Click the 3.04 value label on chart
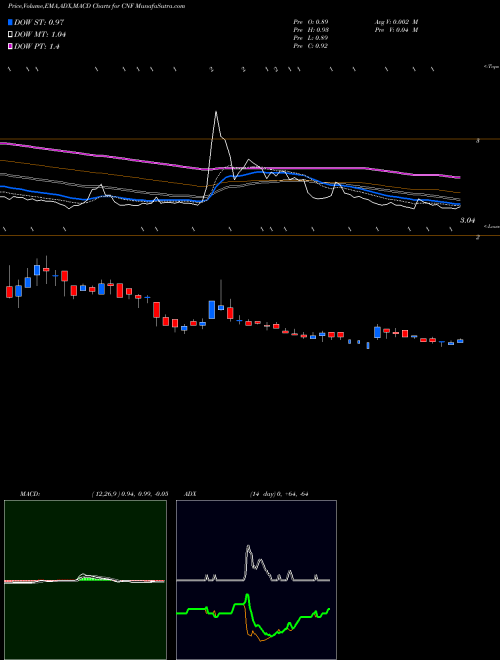Image resolution: width=500 pixels, height=660 pixels. (468, 220)
